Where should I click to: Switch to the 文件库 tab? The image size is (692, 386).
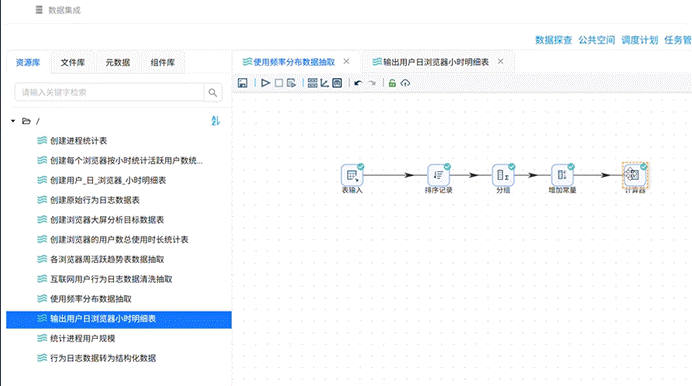click(73, 63)
